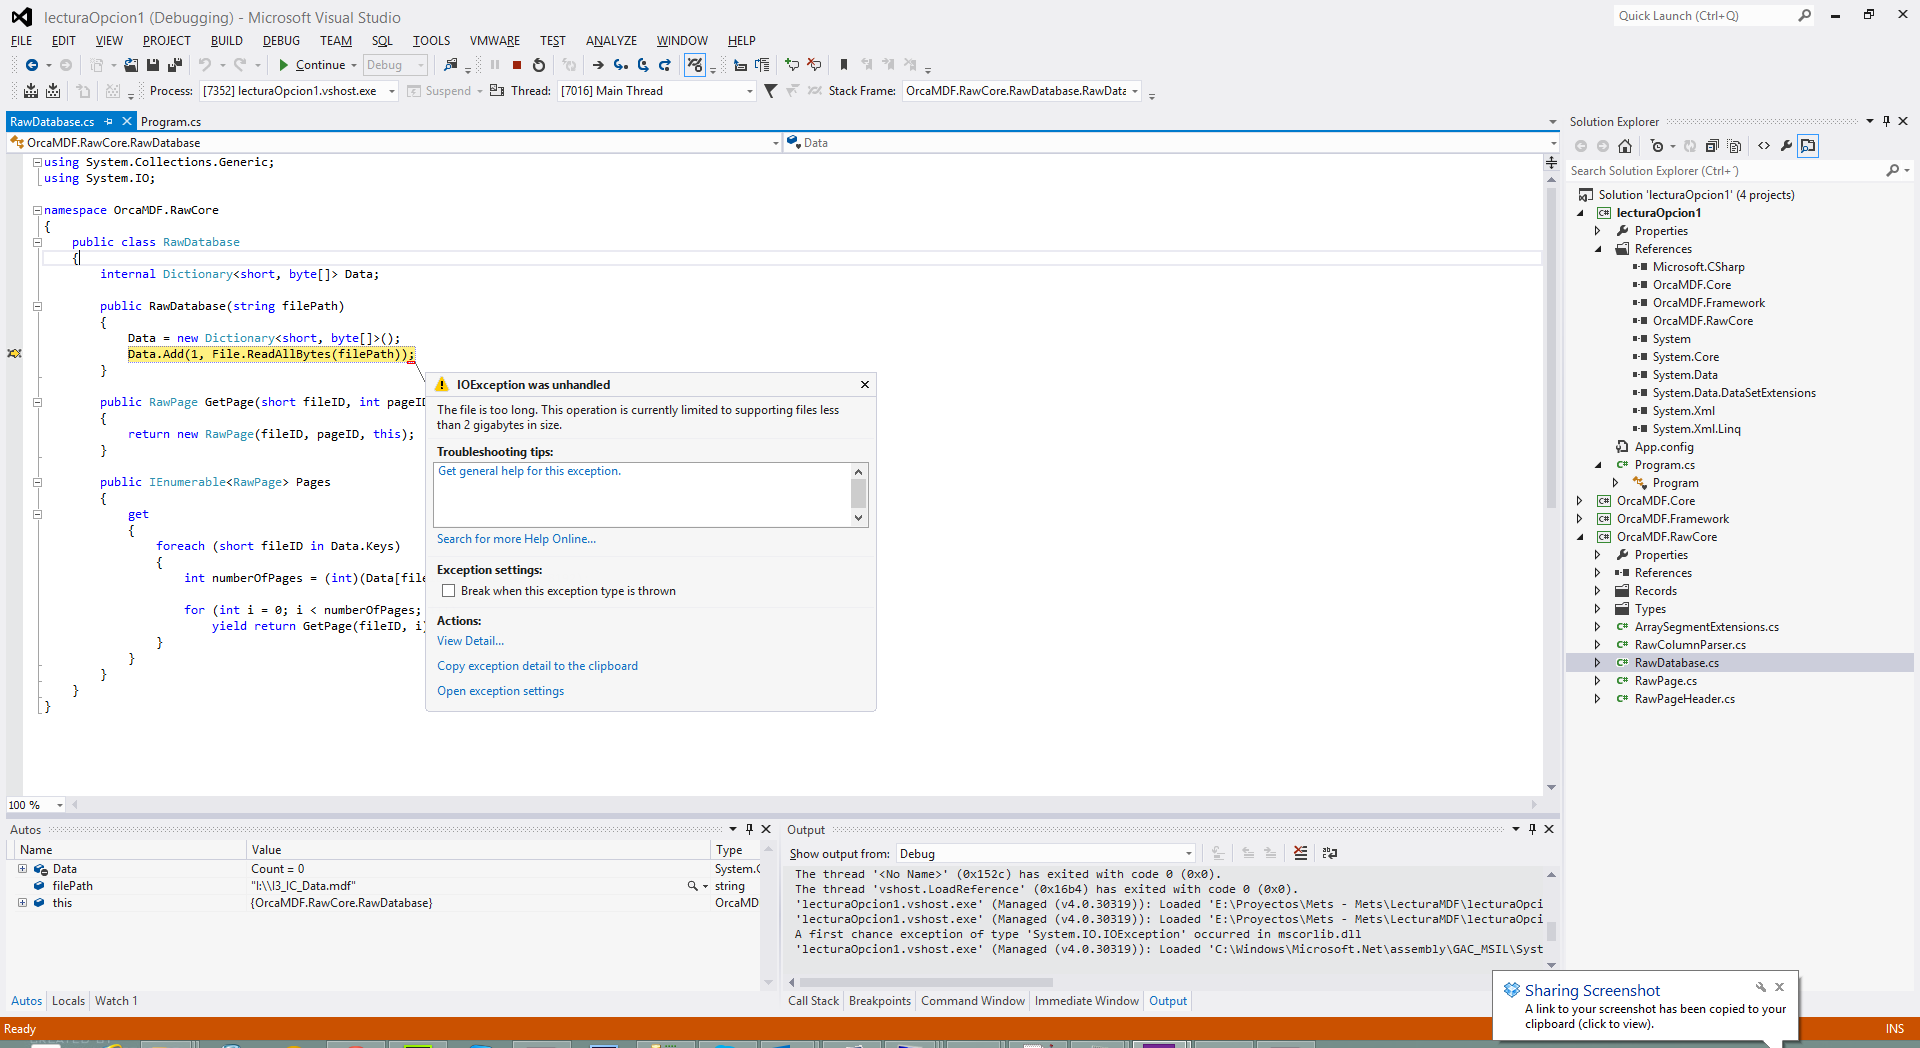Toggle auto-hide pin on Output panel
The height and width of the screenshot is (1048, 1920).
[1532, 829]
